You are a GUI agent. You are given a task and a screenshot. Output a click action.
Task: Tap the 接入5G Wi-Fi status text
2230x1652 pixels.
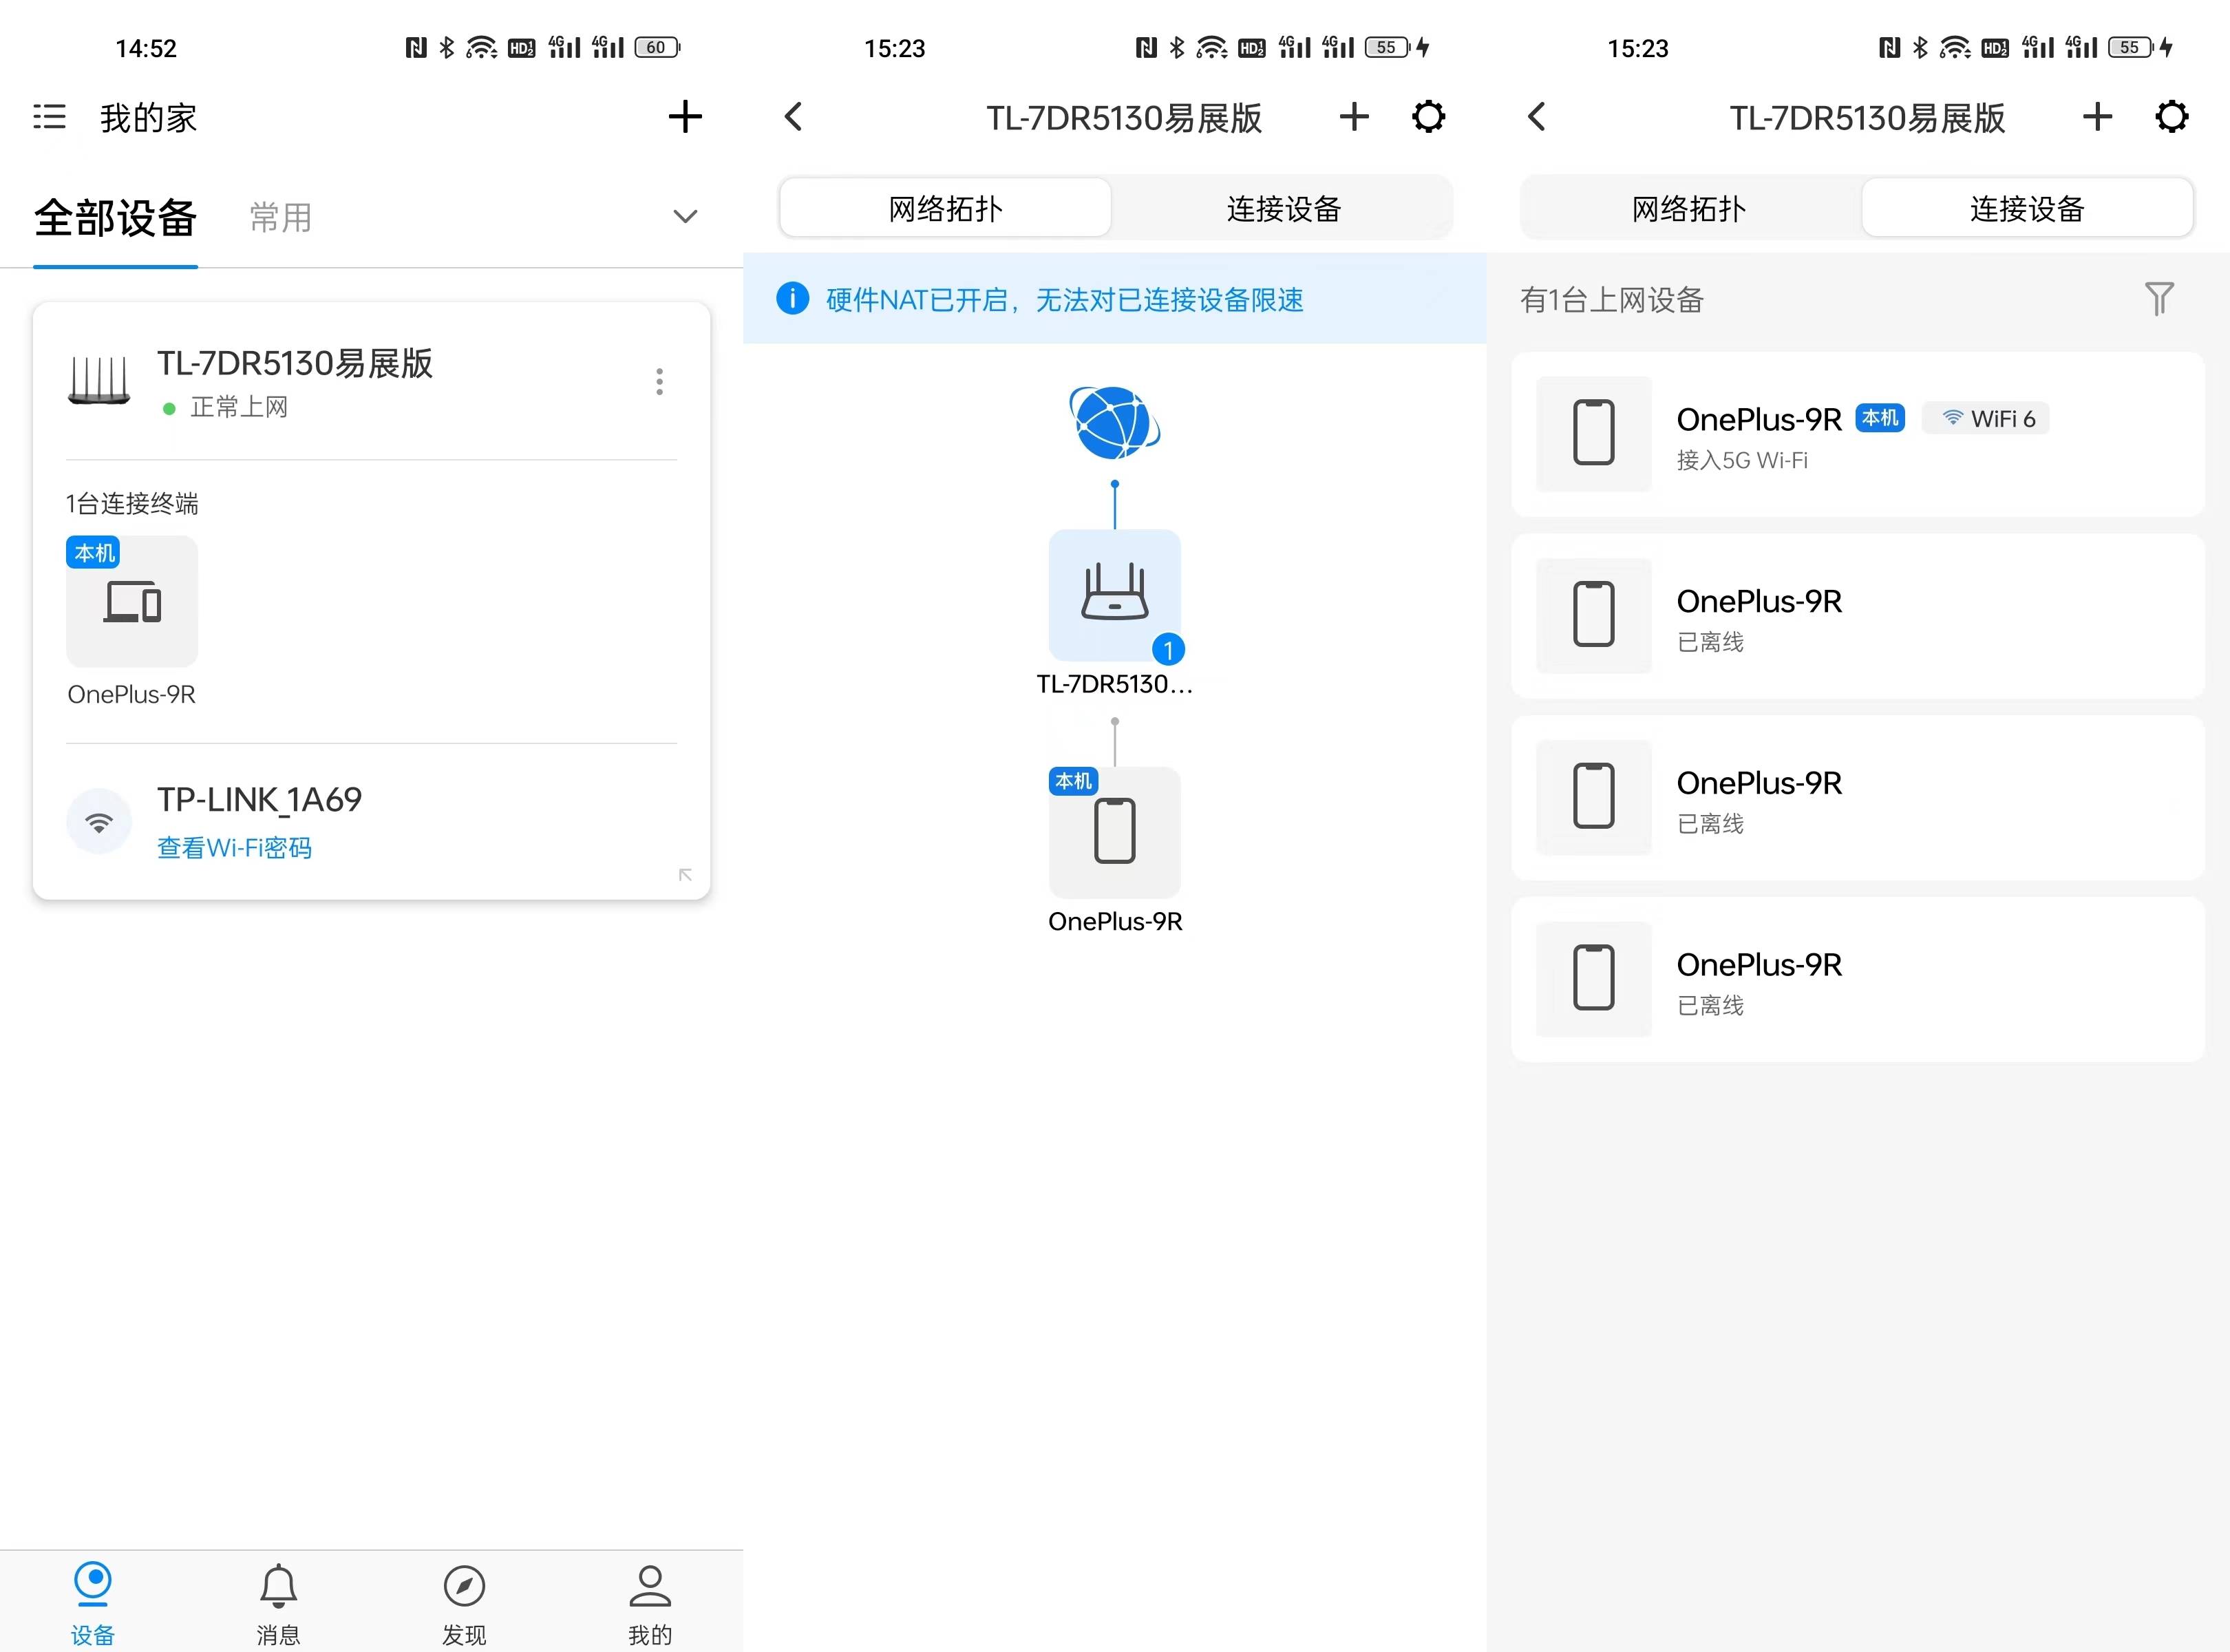(1742, 460)
